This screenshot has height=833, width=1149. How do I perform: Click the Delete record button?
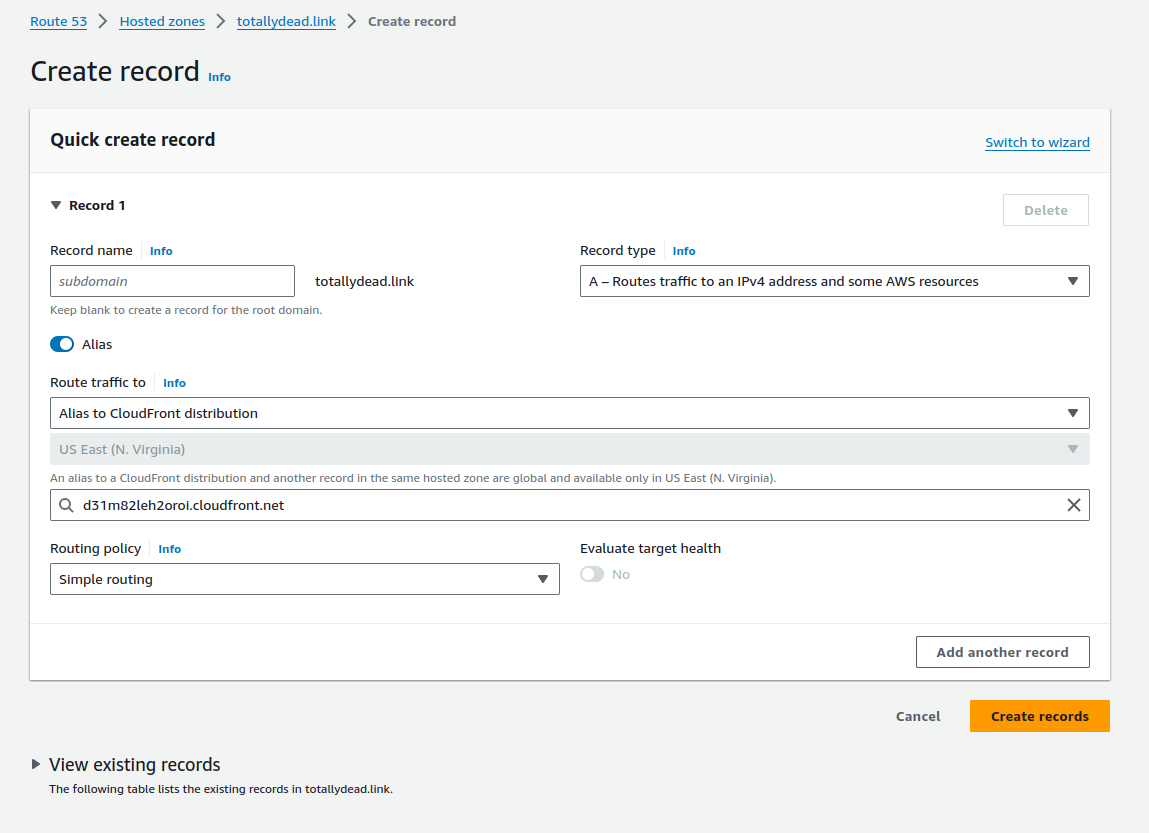click(x=1045, y=210)
